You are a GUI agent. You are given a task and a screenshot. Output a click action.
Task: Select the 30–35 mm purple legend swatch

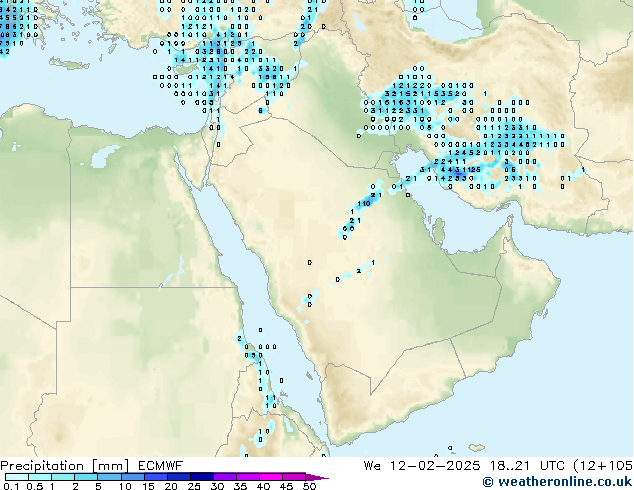pyautogui.click(x=225, y=477)
